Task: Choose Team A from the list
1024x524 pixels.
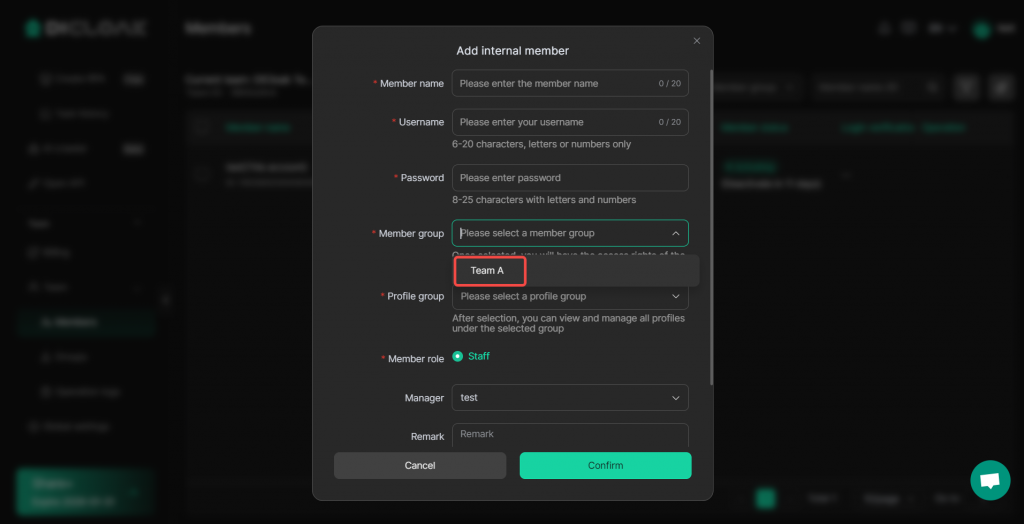Action: coord(489,271)
